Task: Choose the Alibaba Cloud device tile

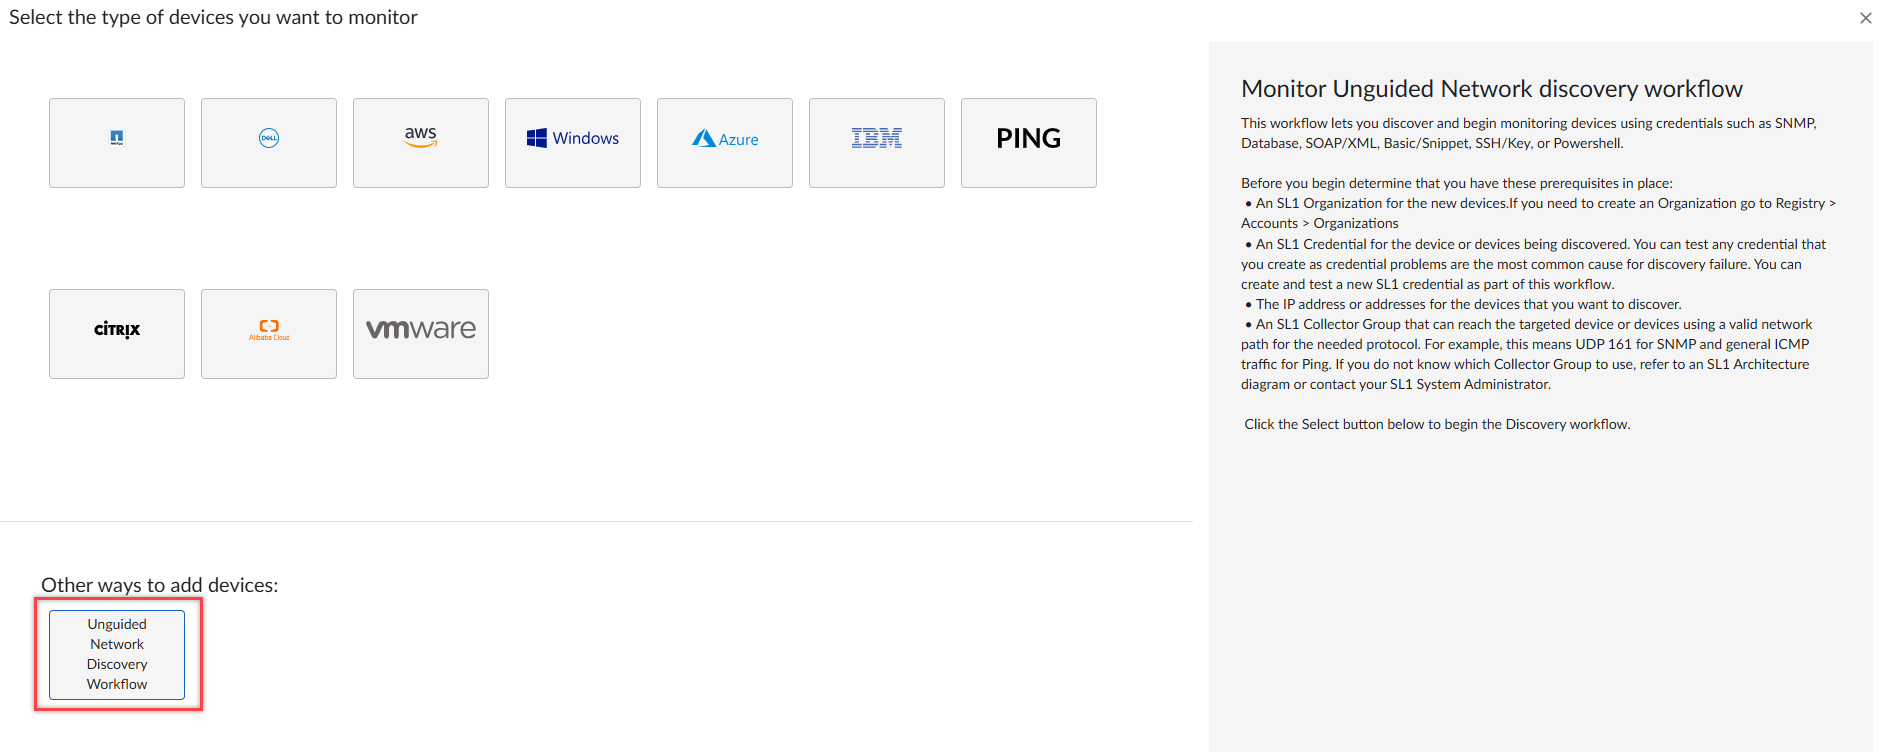Action: [x=269, y=334]
